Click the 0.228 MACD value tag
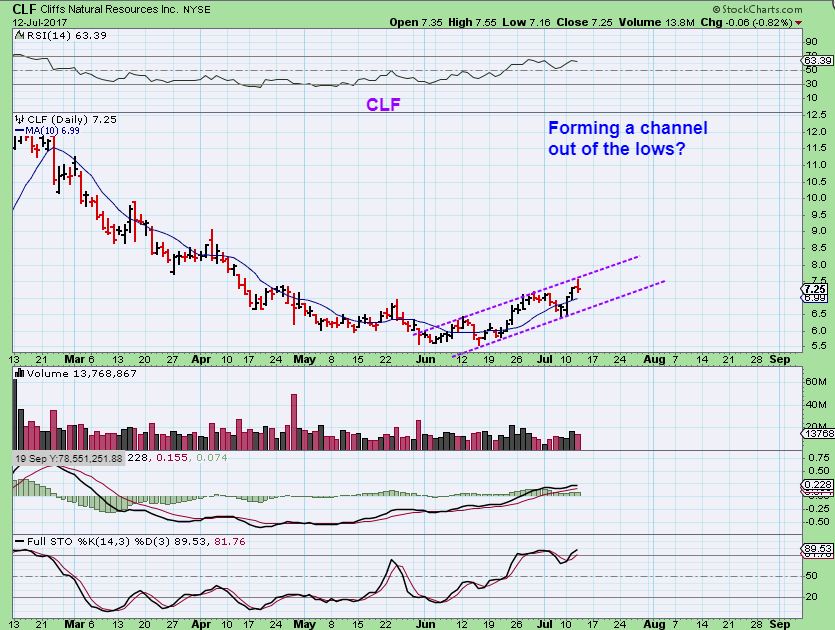 817,484
